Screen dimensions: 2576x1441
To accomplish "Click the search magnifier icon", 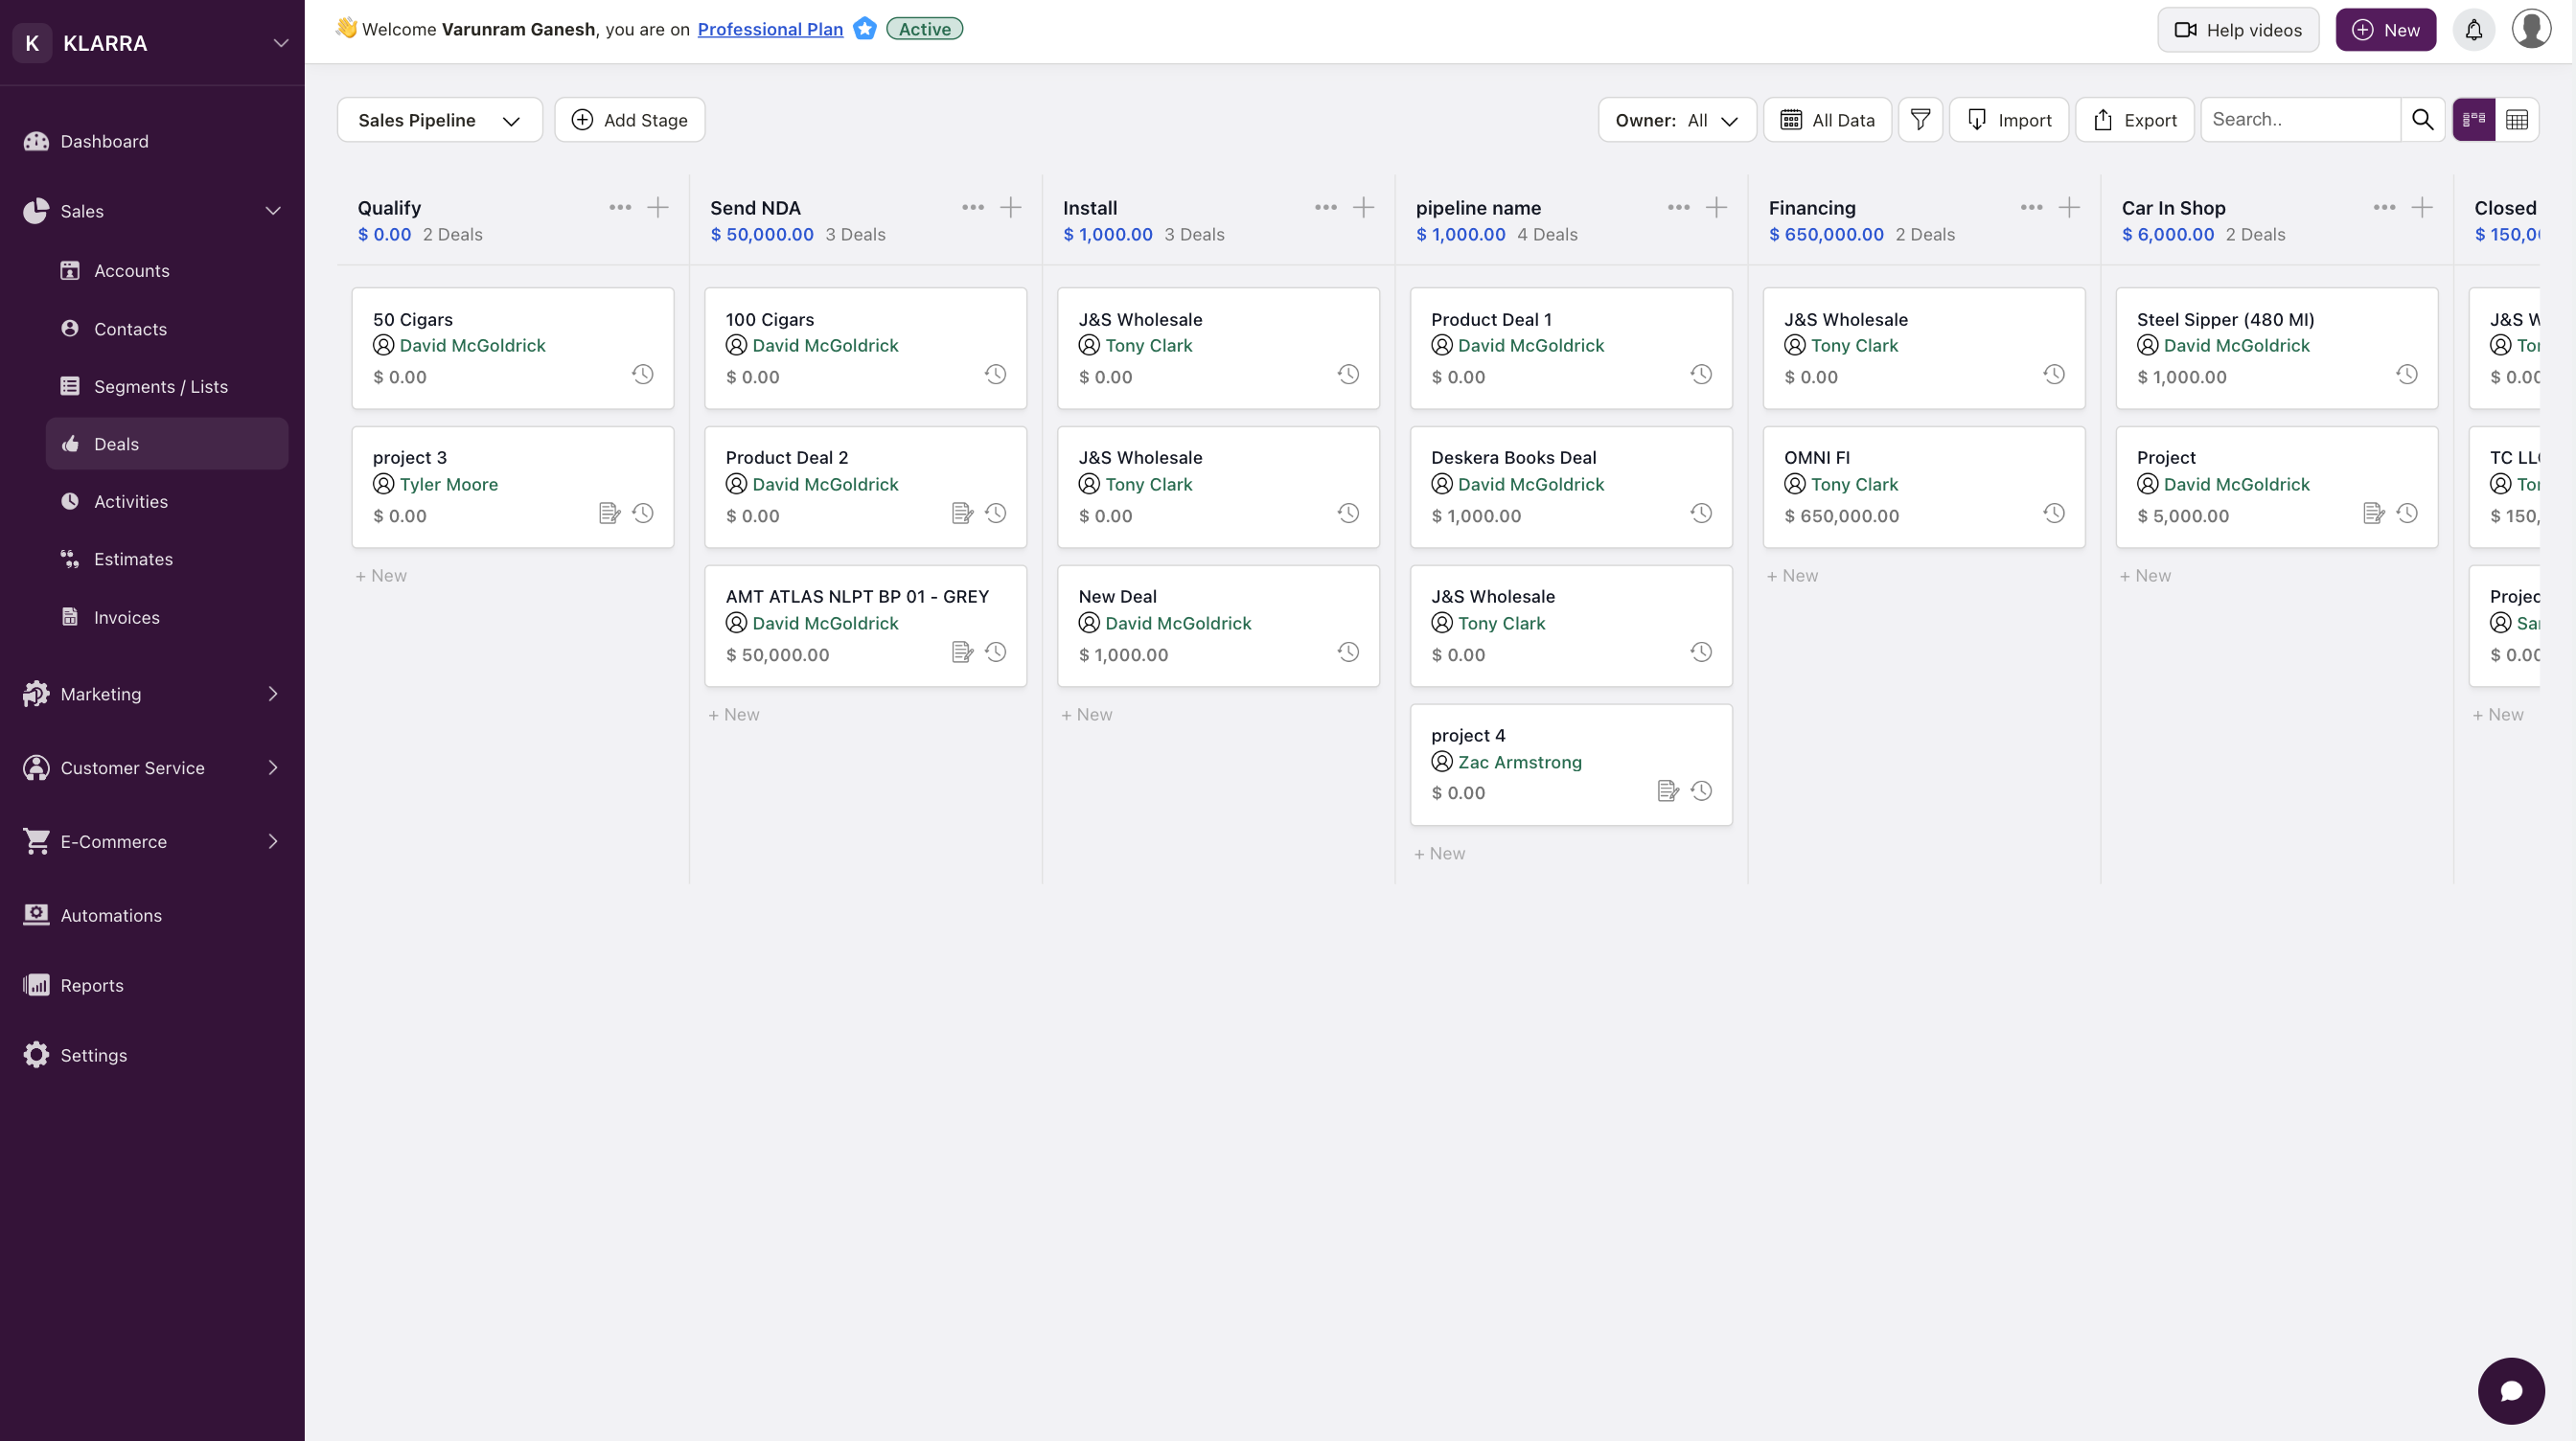I will pyautogui.click(x=2422, y=120).
